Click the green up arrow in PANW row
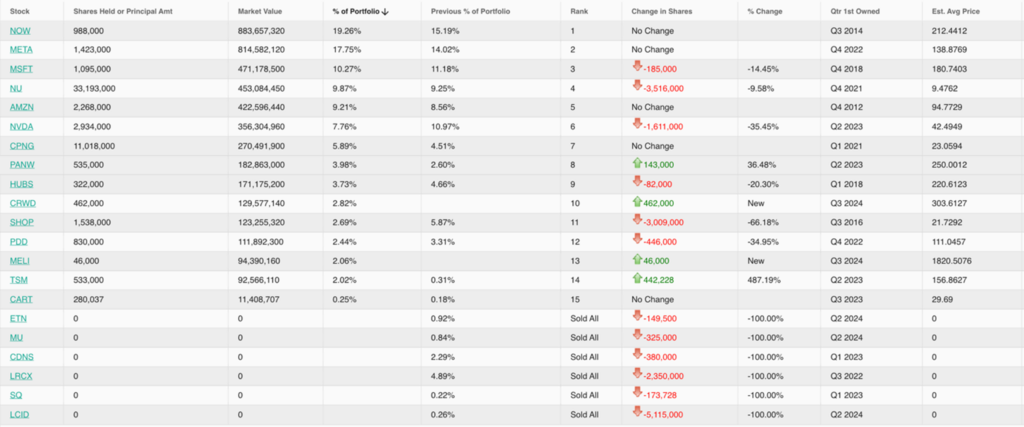Screen dimensions: 1024x427 636,163
